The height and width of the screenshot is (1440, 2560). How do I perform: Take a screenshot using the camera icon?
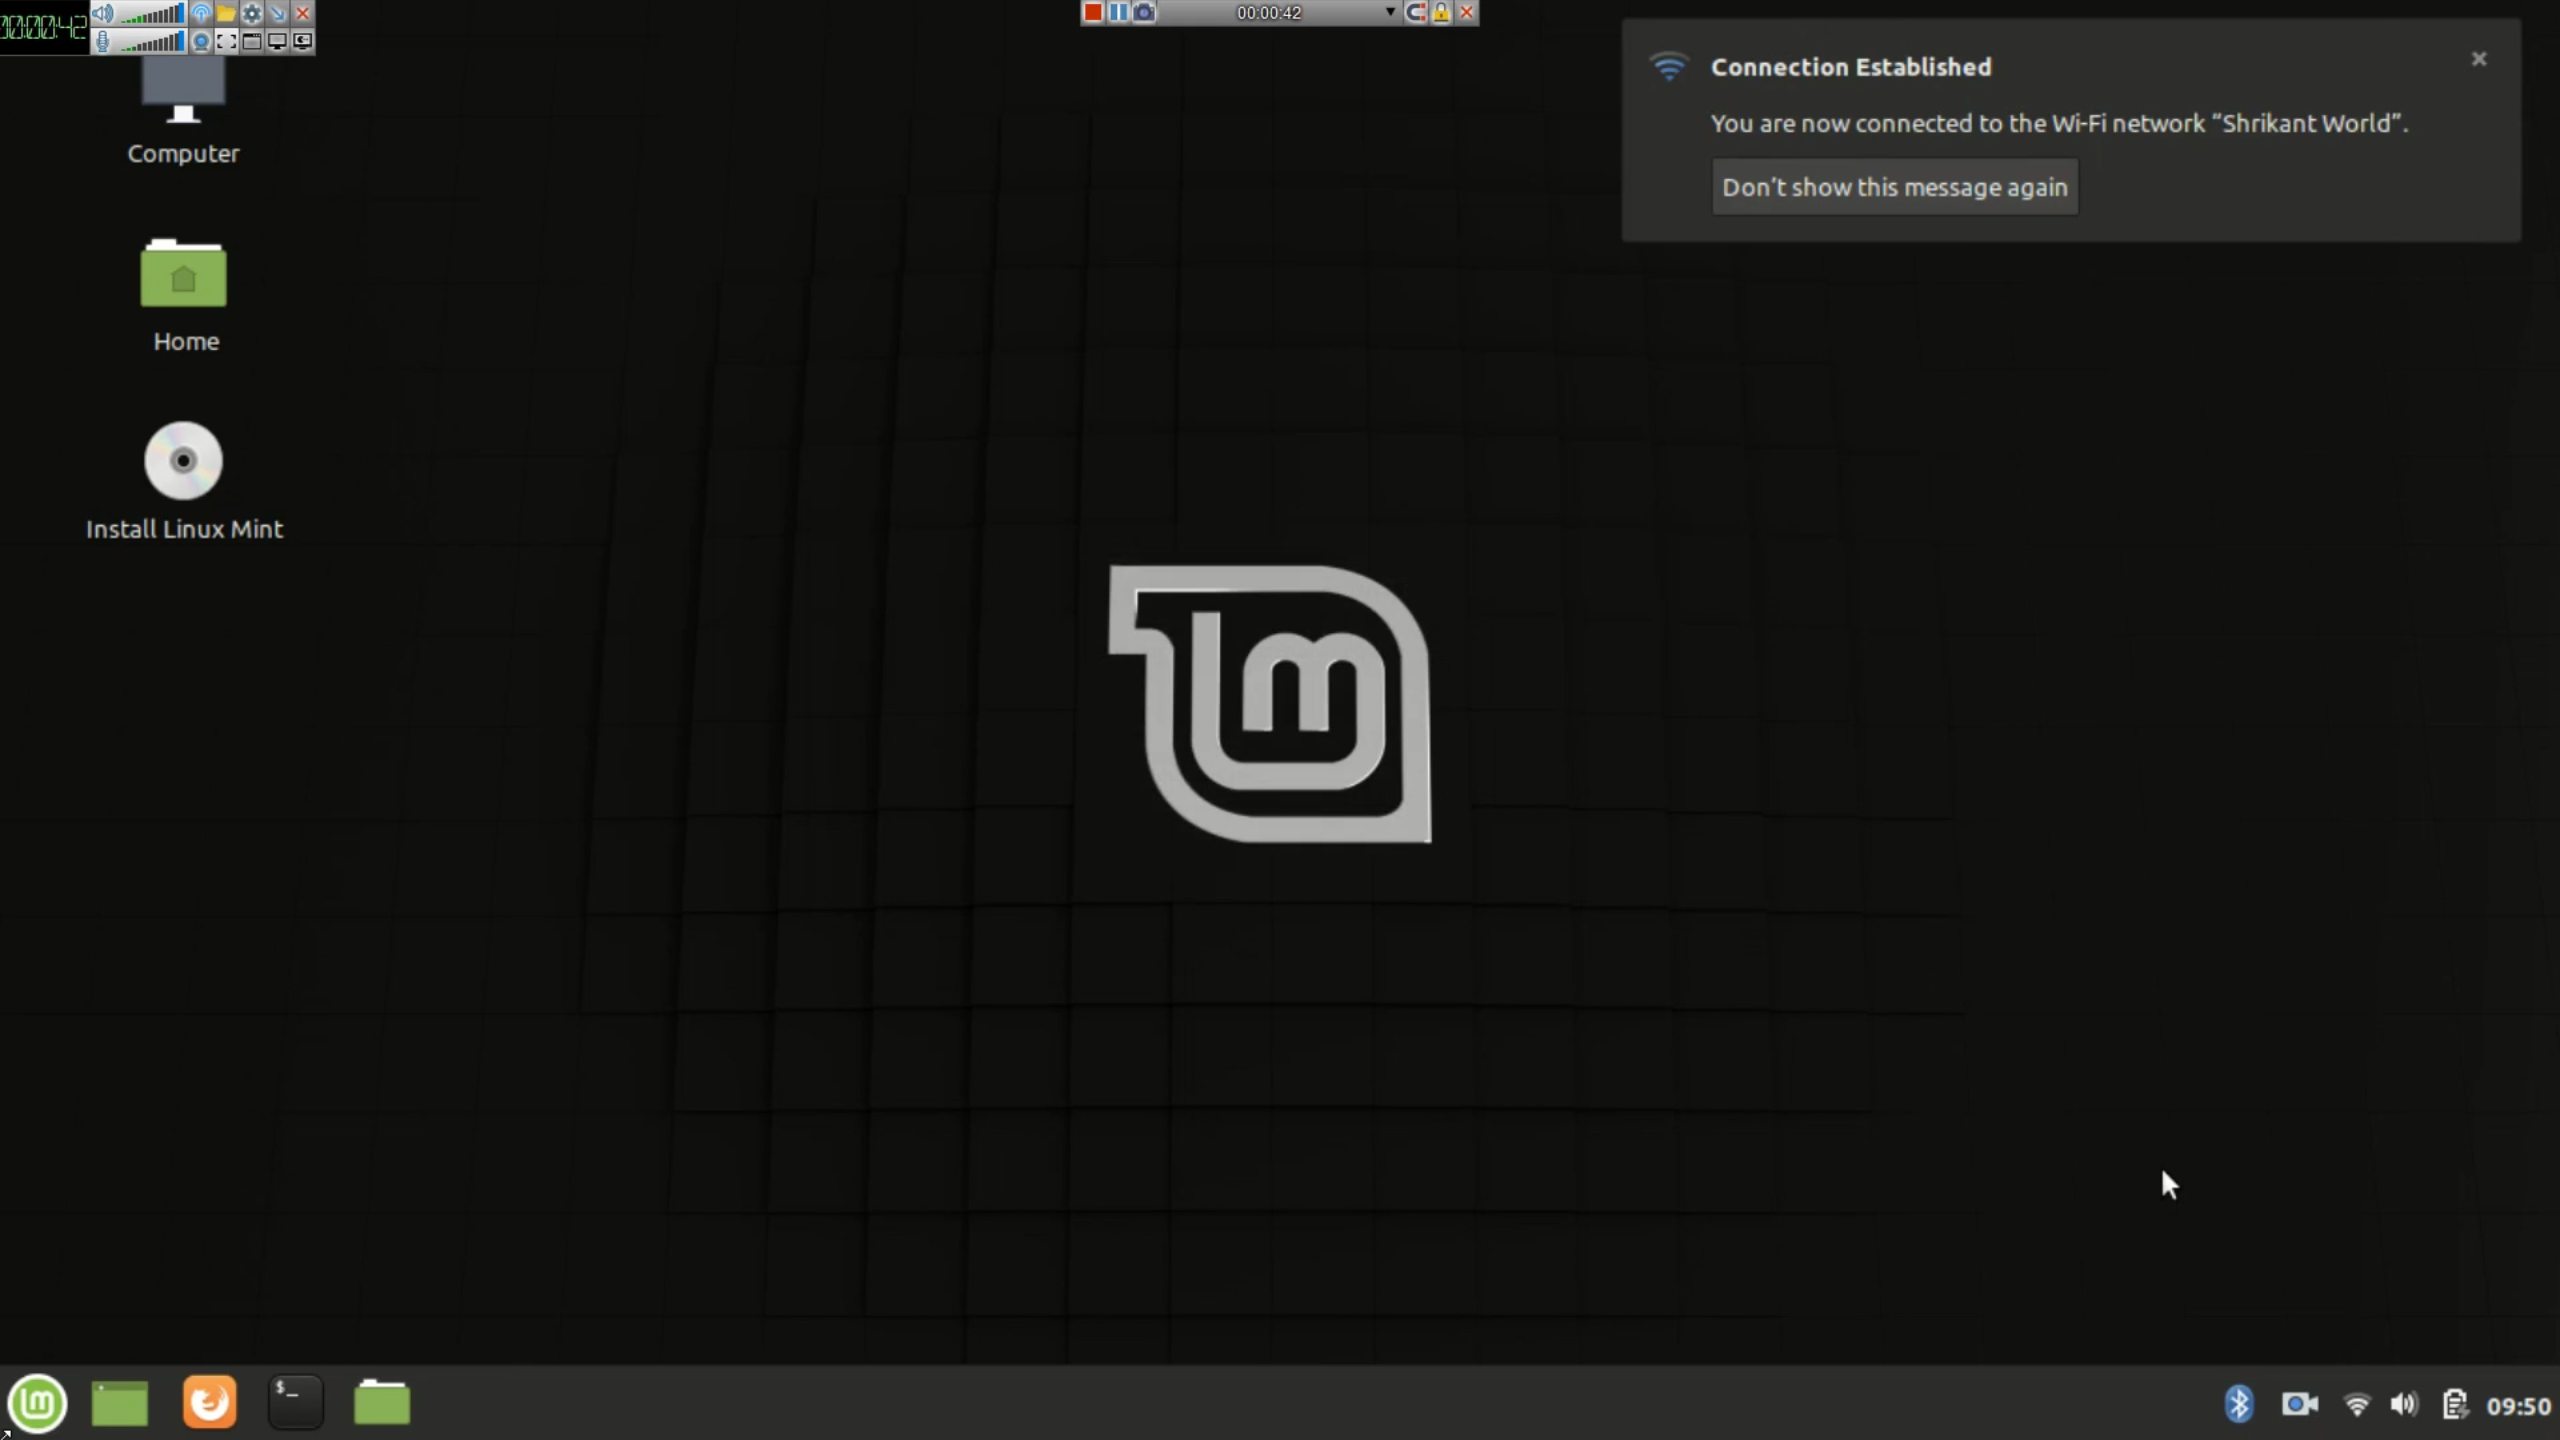pyautogui.click(x=1145, y=13)
